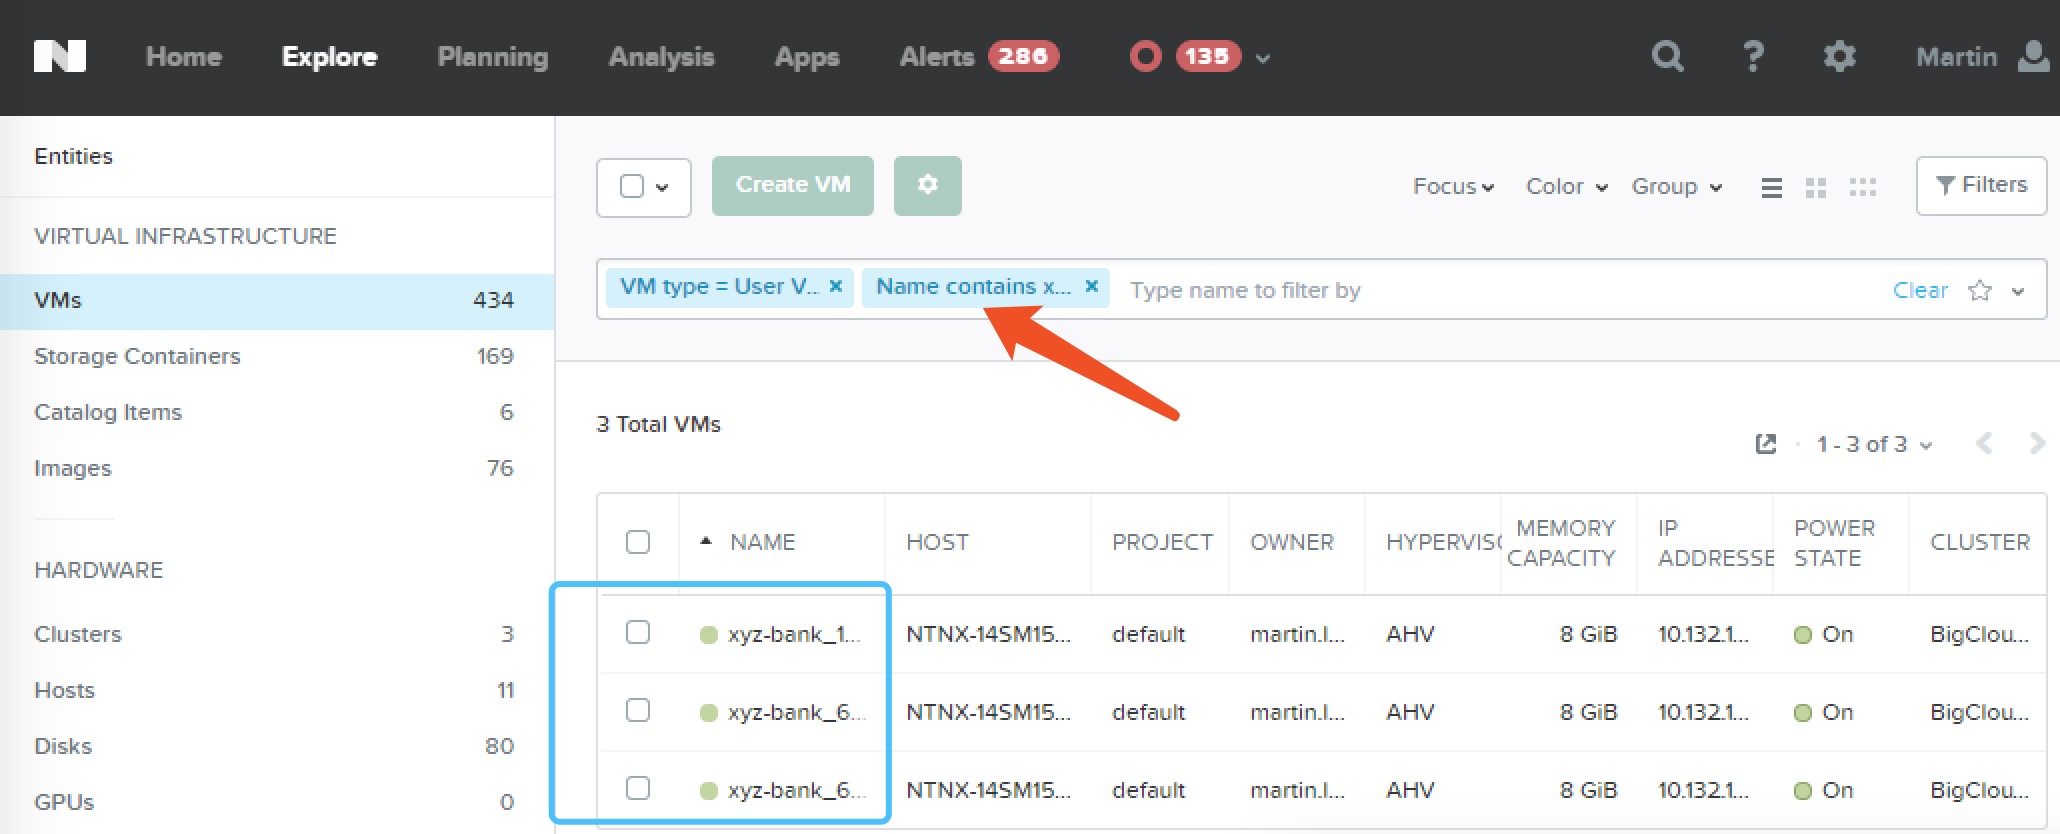Viewport: 2060px width, 834px height.
Task: Click the Nutanix logo icon
Action: pos(60,56)
